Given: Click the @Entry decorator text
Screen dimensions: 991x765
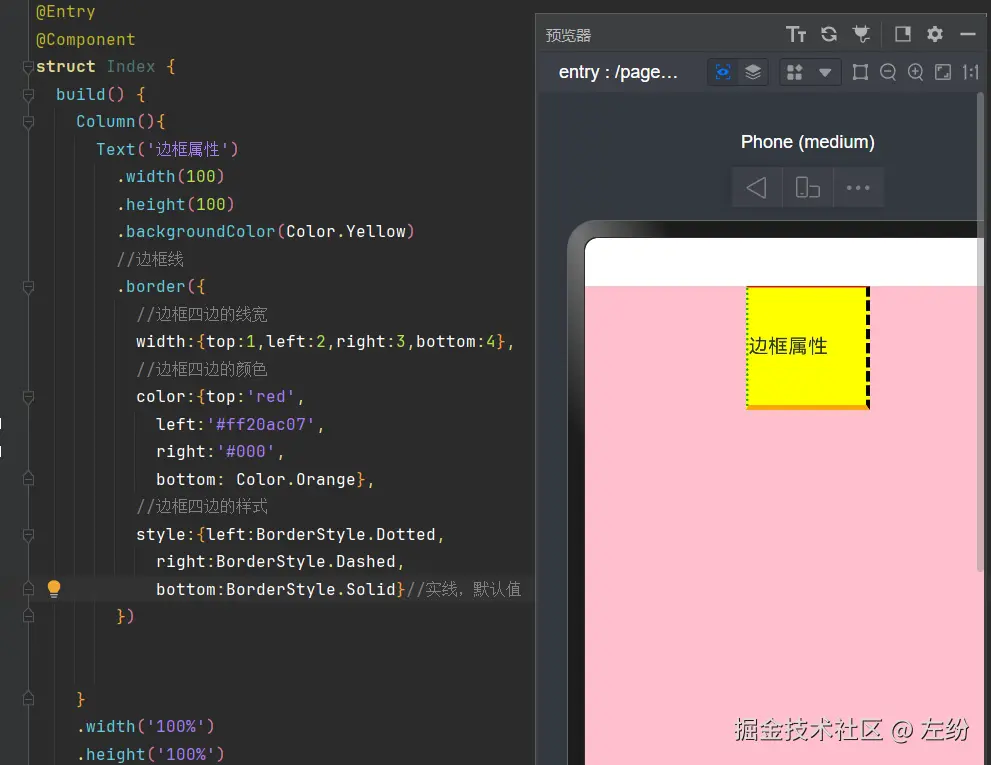Looking at the screenshot, I should tap(66, 12).
